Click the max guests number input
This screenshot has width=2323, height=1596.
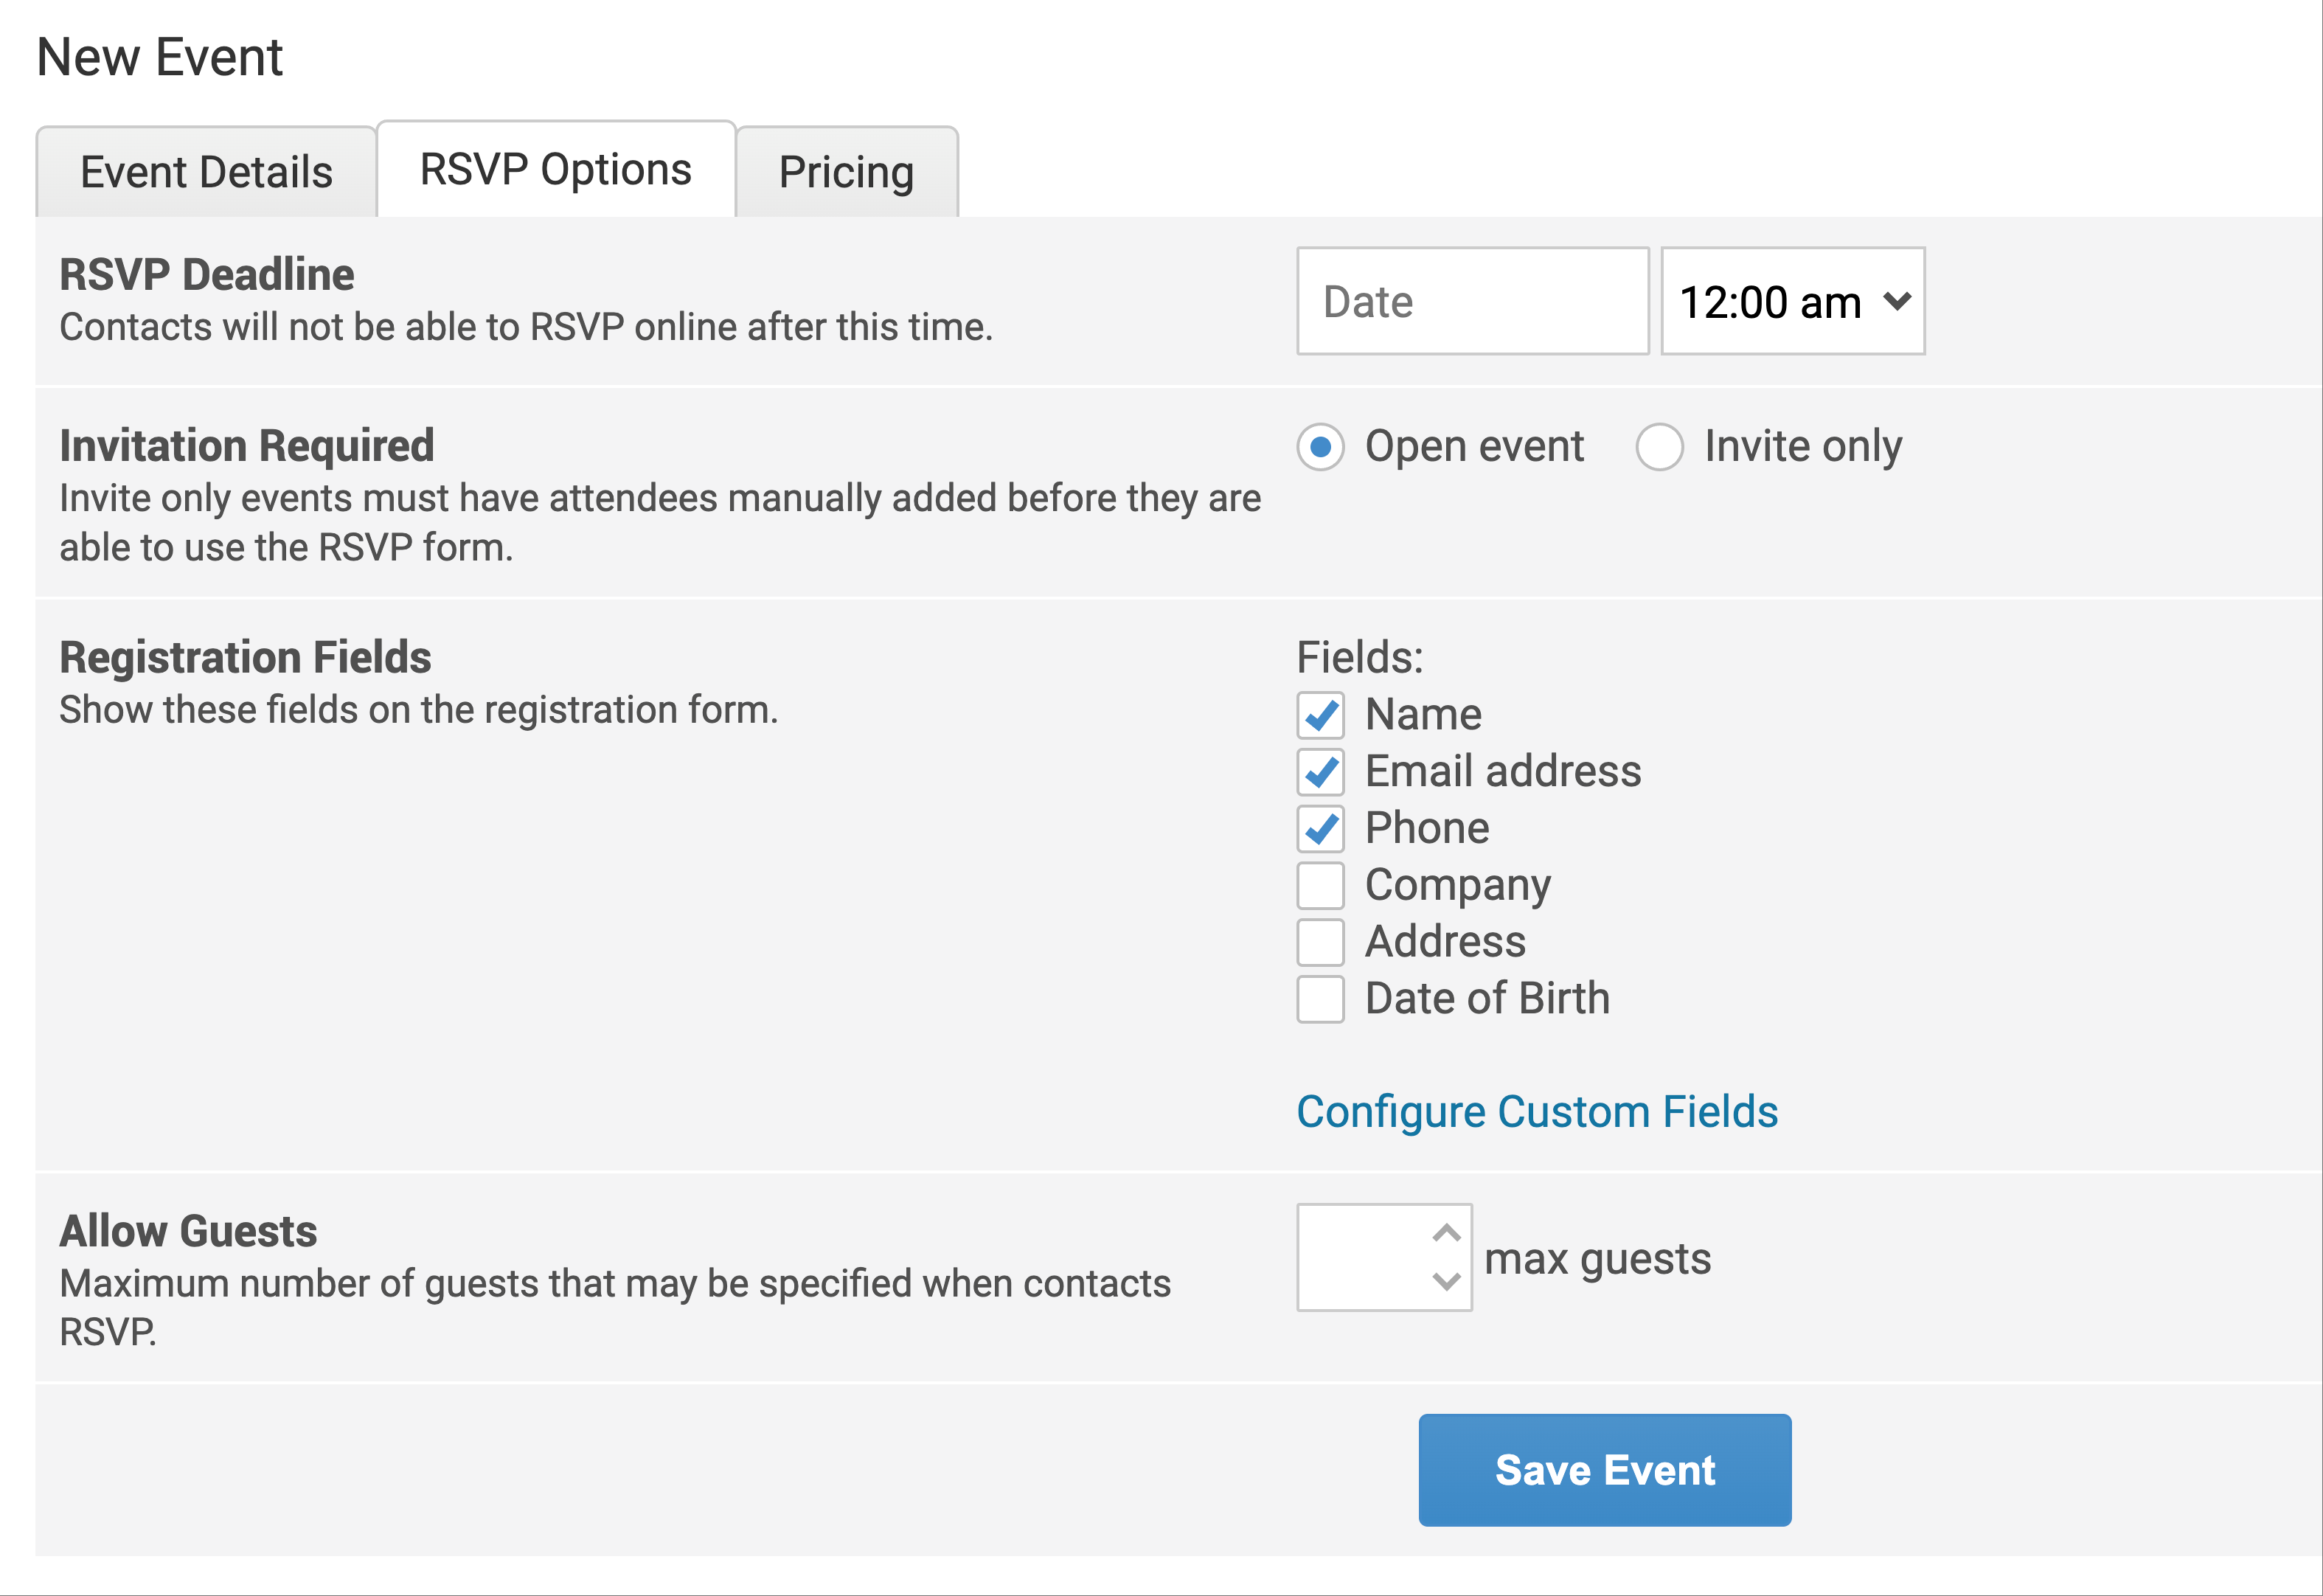(1364, 1257)
